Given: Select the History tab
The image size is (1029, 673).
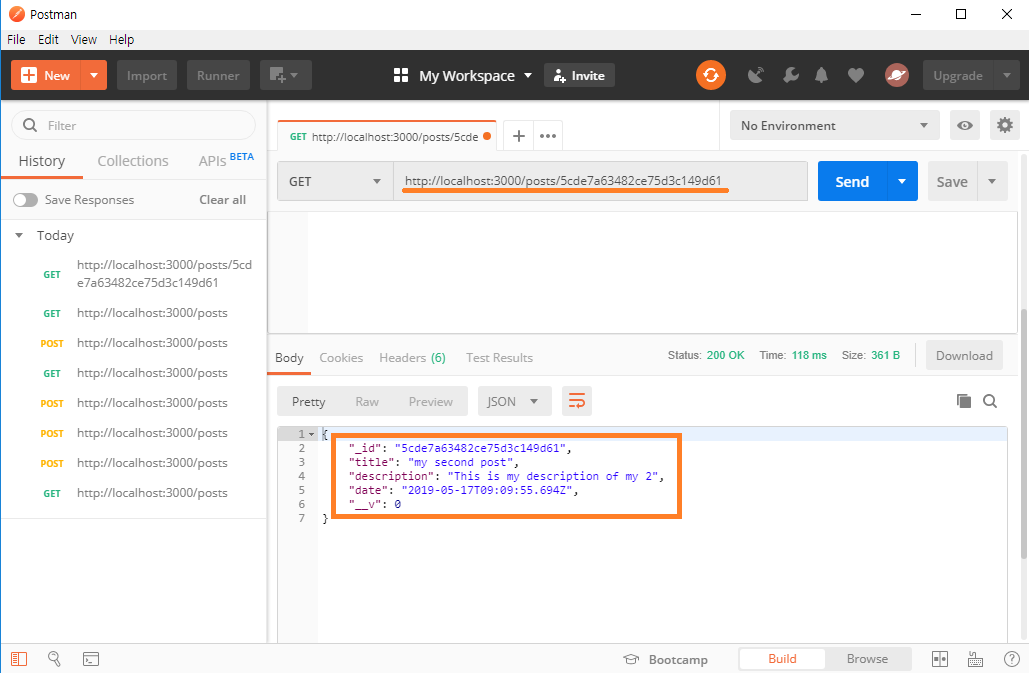Looking at the screenshot, I should pos(42,161).
